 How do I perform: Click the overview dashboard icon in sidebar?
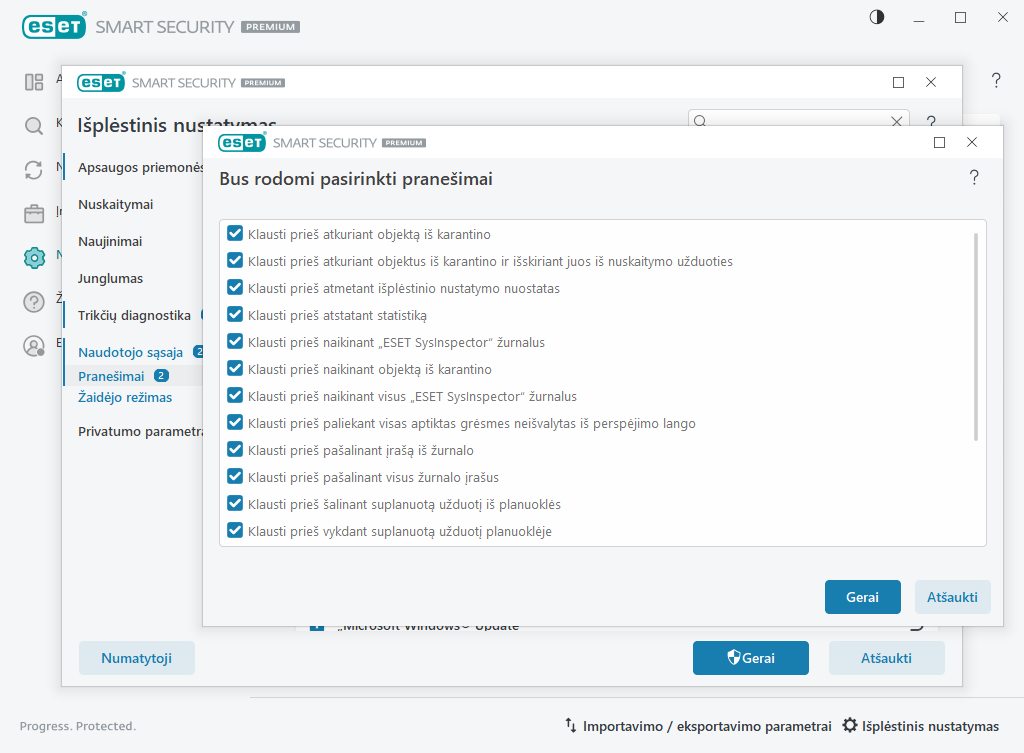click(34, 82)
